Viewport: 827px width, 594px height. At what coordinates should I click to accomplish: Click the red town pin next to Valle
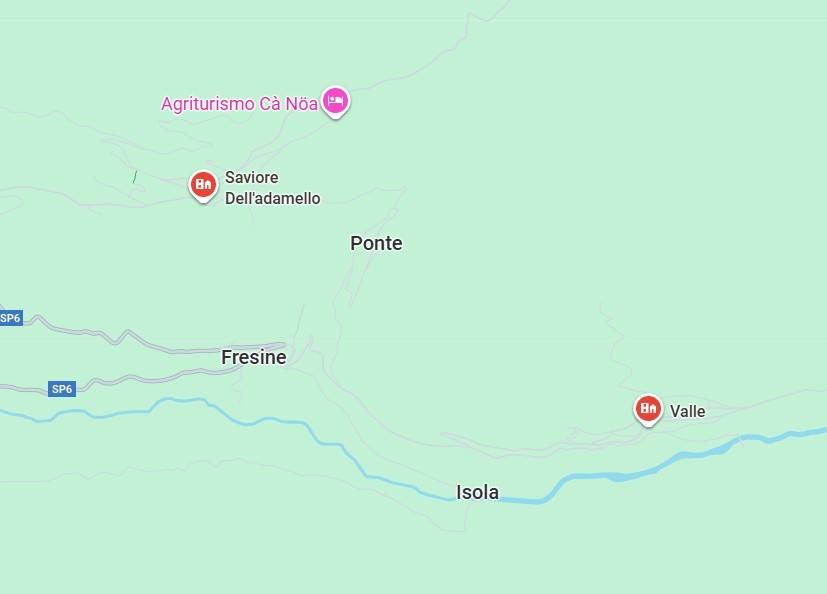point(648,409)
